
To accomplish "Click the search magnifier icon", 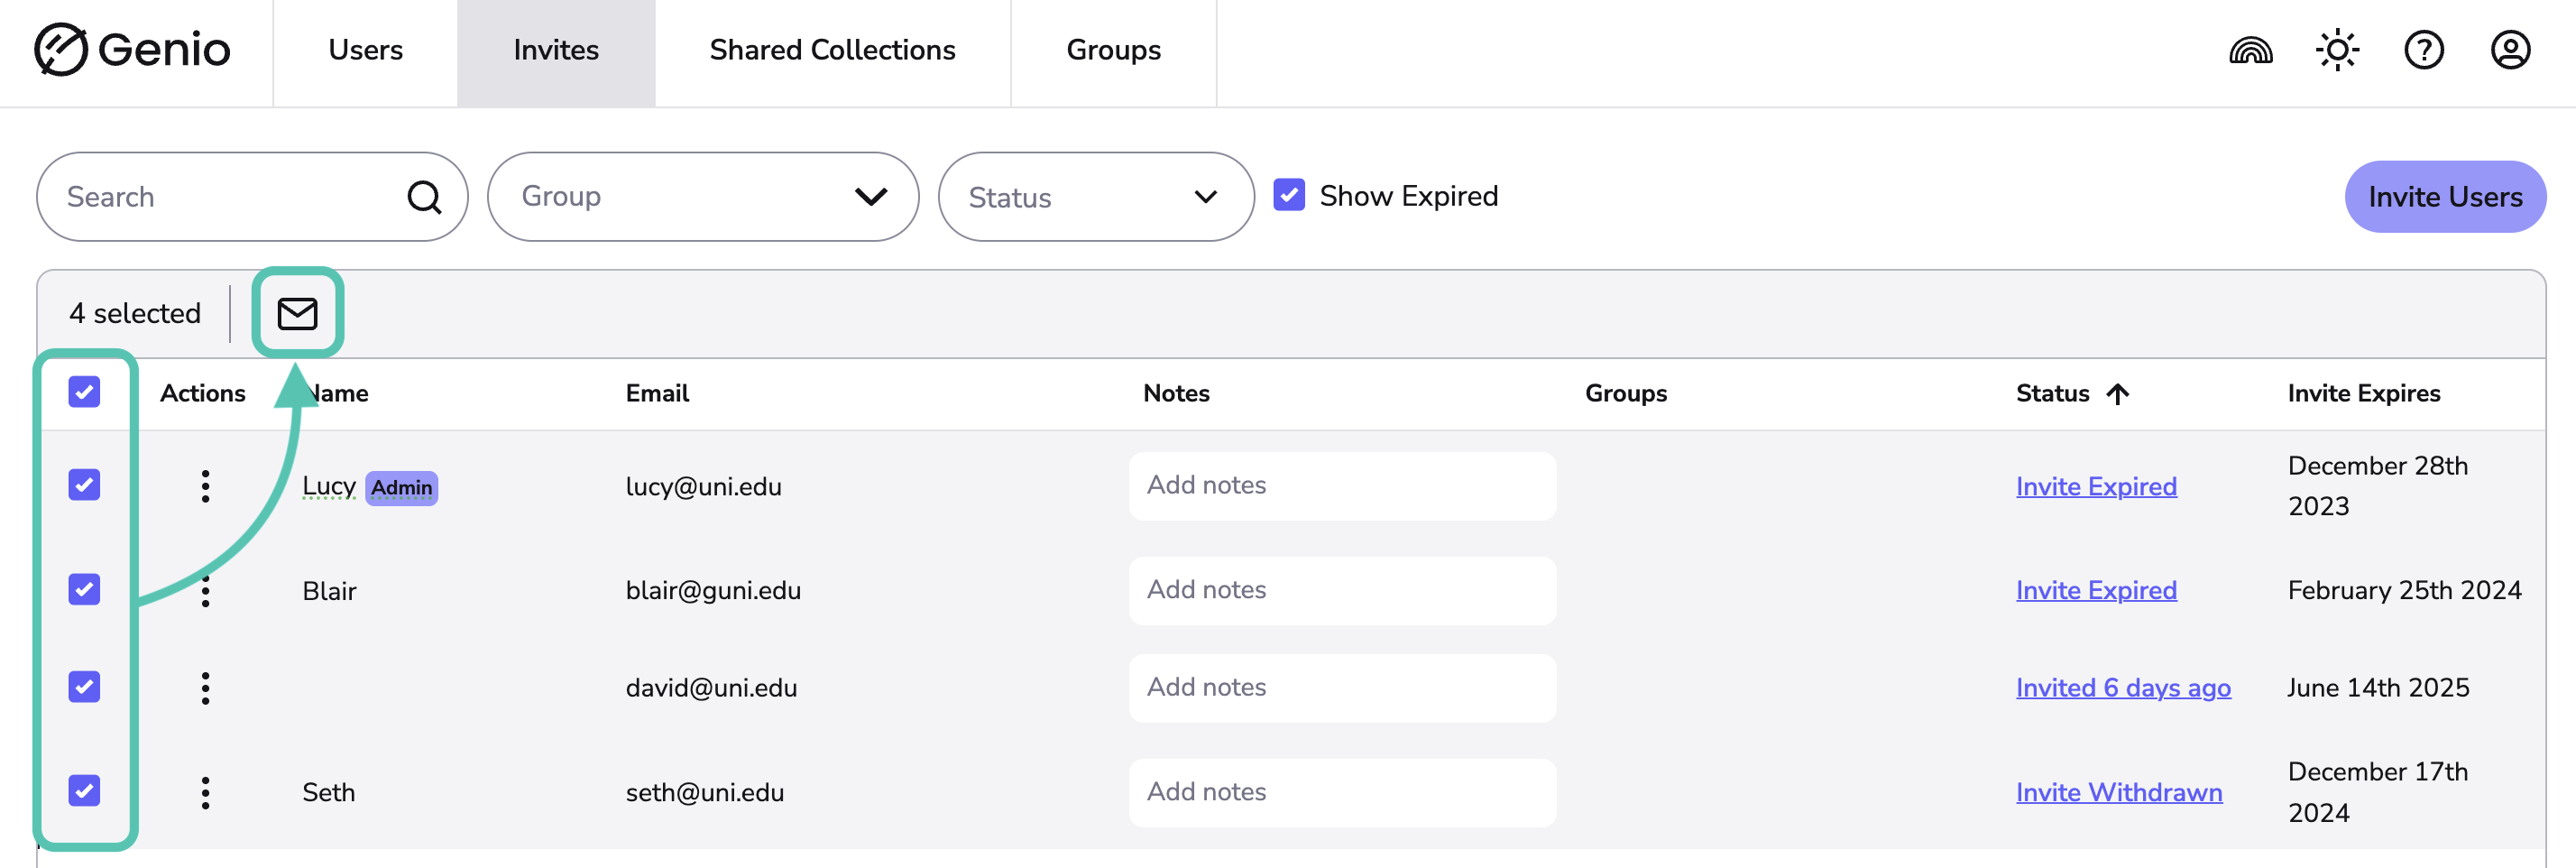I will coord(424,197).
